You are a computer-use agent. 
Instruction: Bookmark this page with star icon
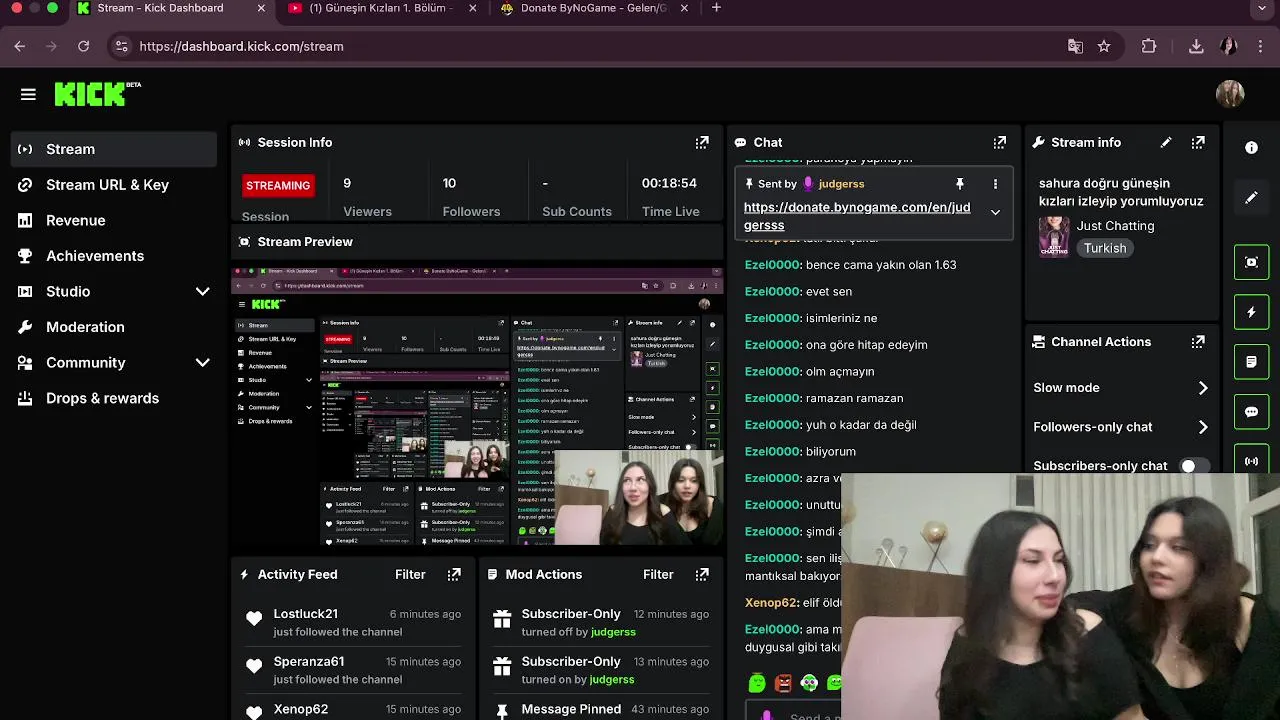tap(1104, 46)
